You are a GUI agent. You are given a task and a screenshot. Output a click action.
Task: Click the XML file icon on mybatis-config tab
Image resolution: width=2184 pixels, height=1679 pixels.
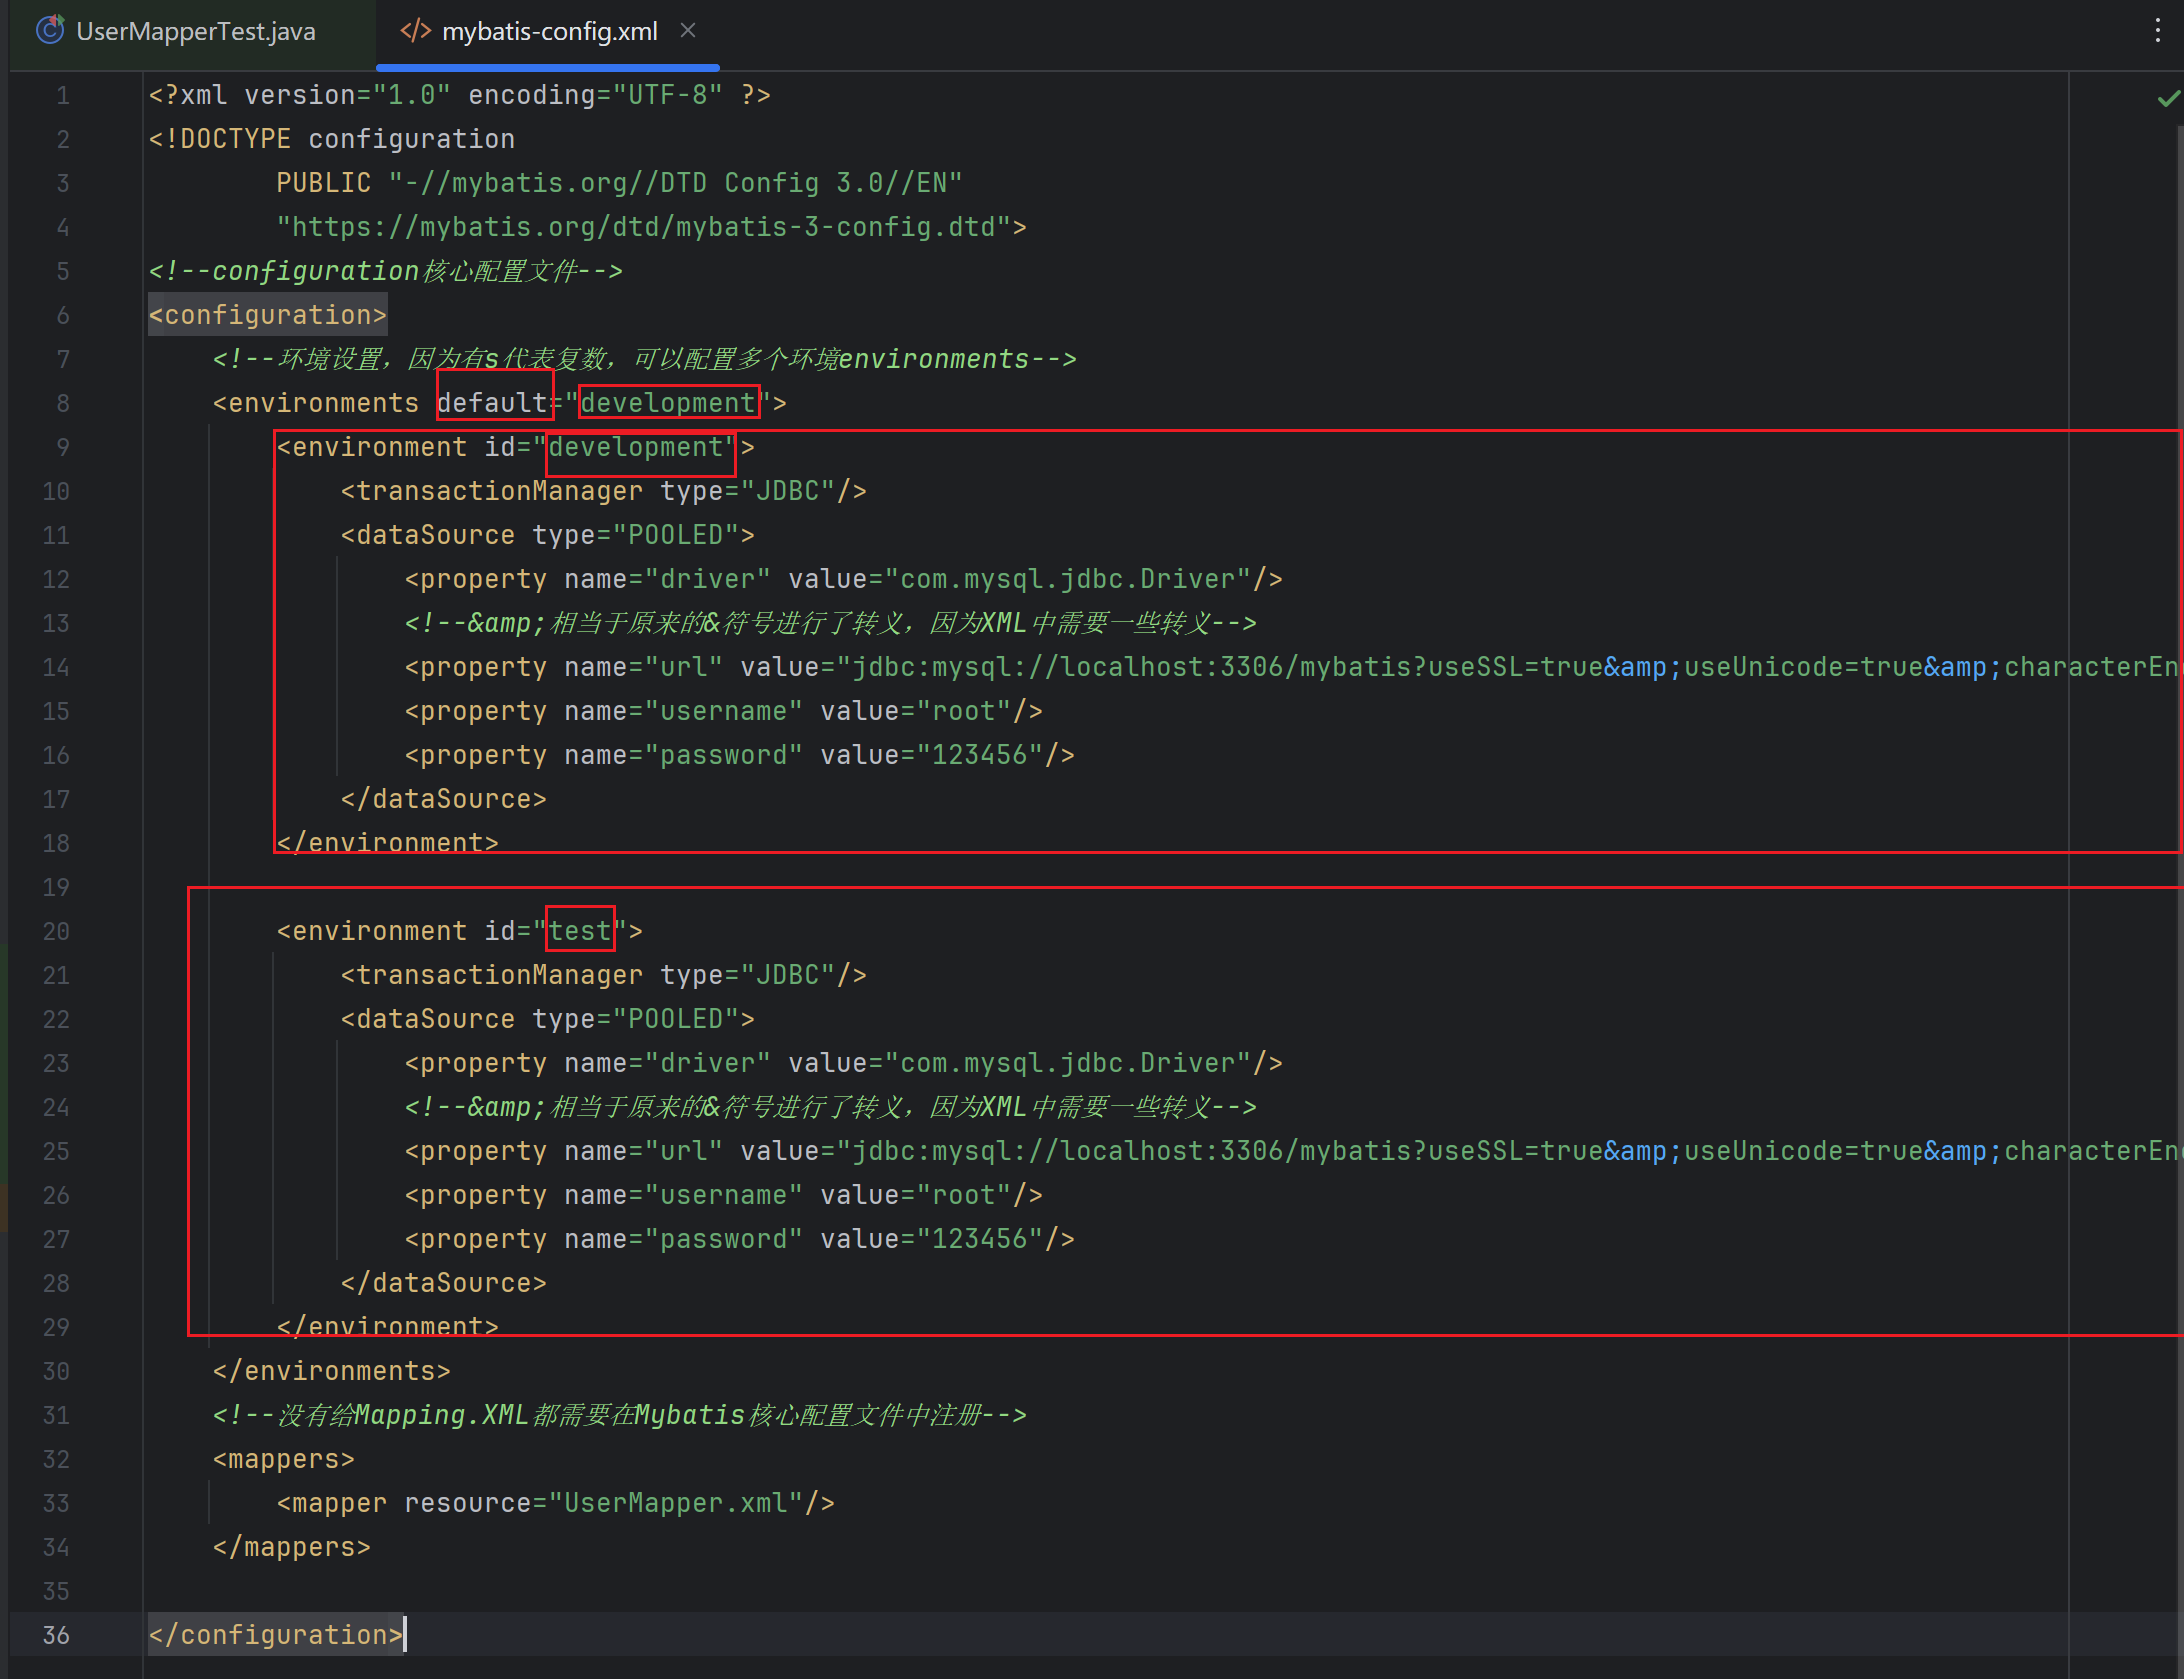tap(414, 30)
